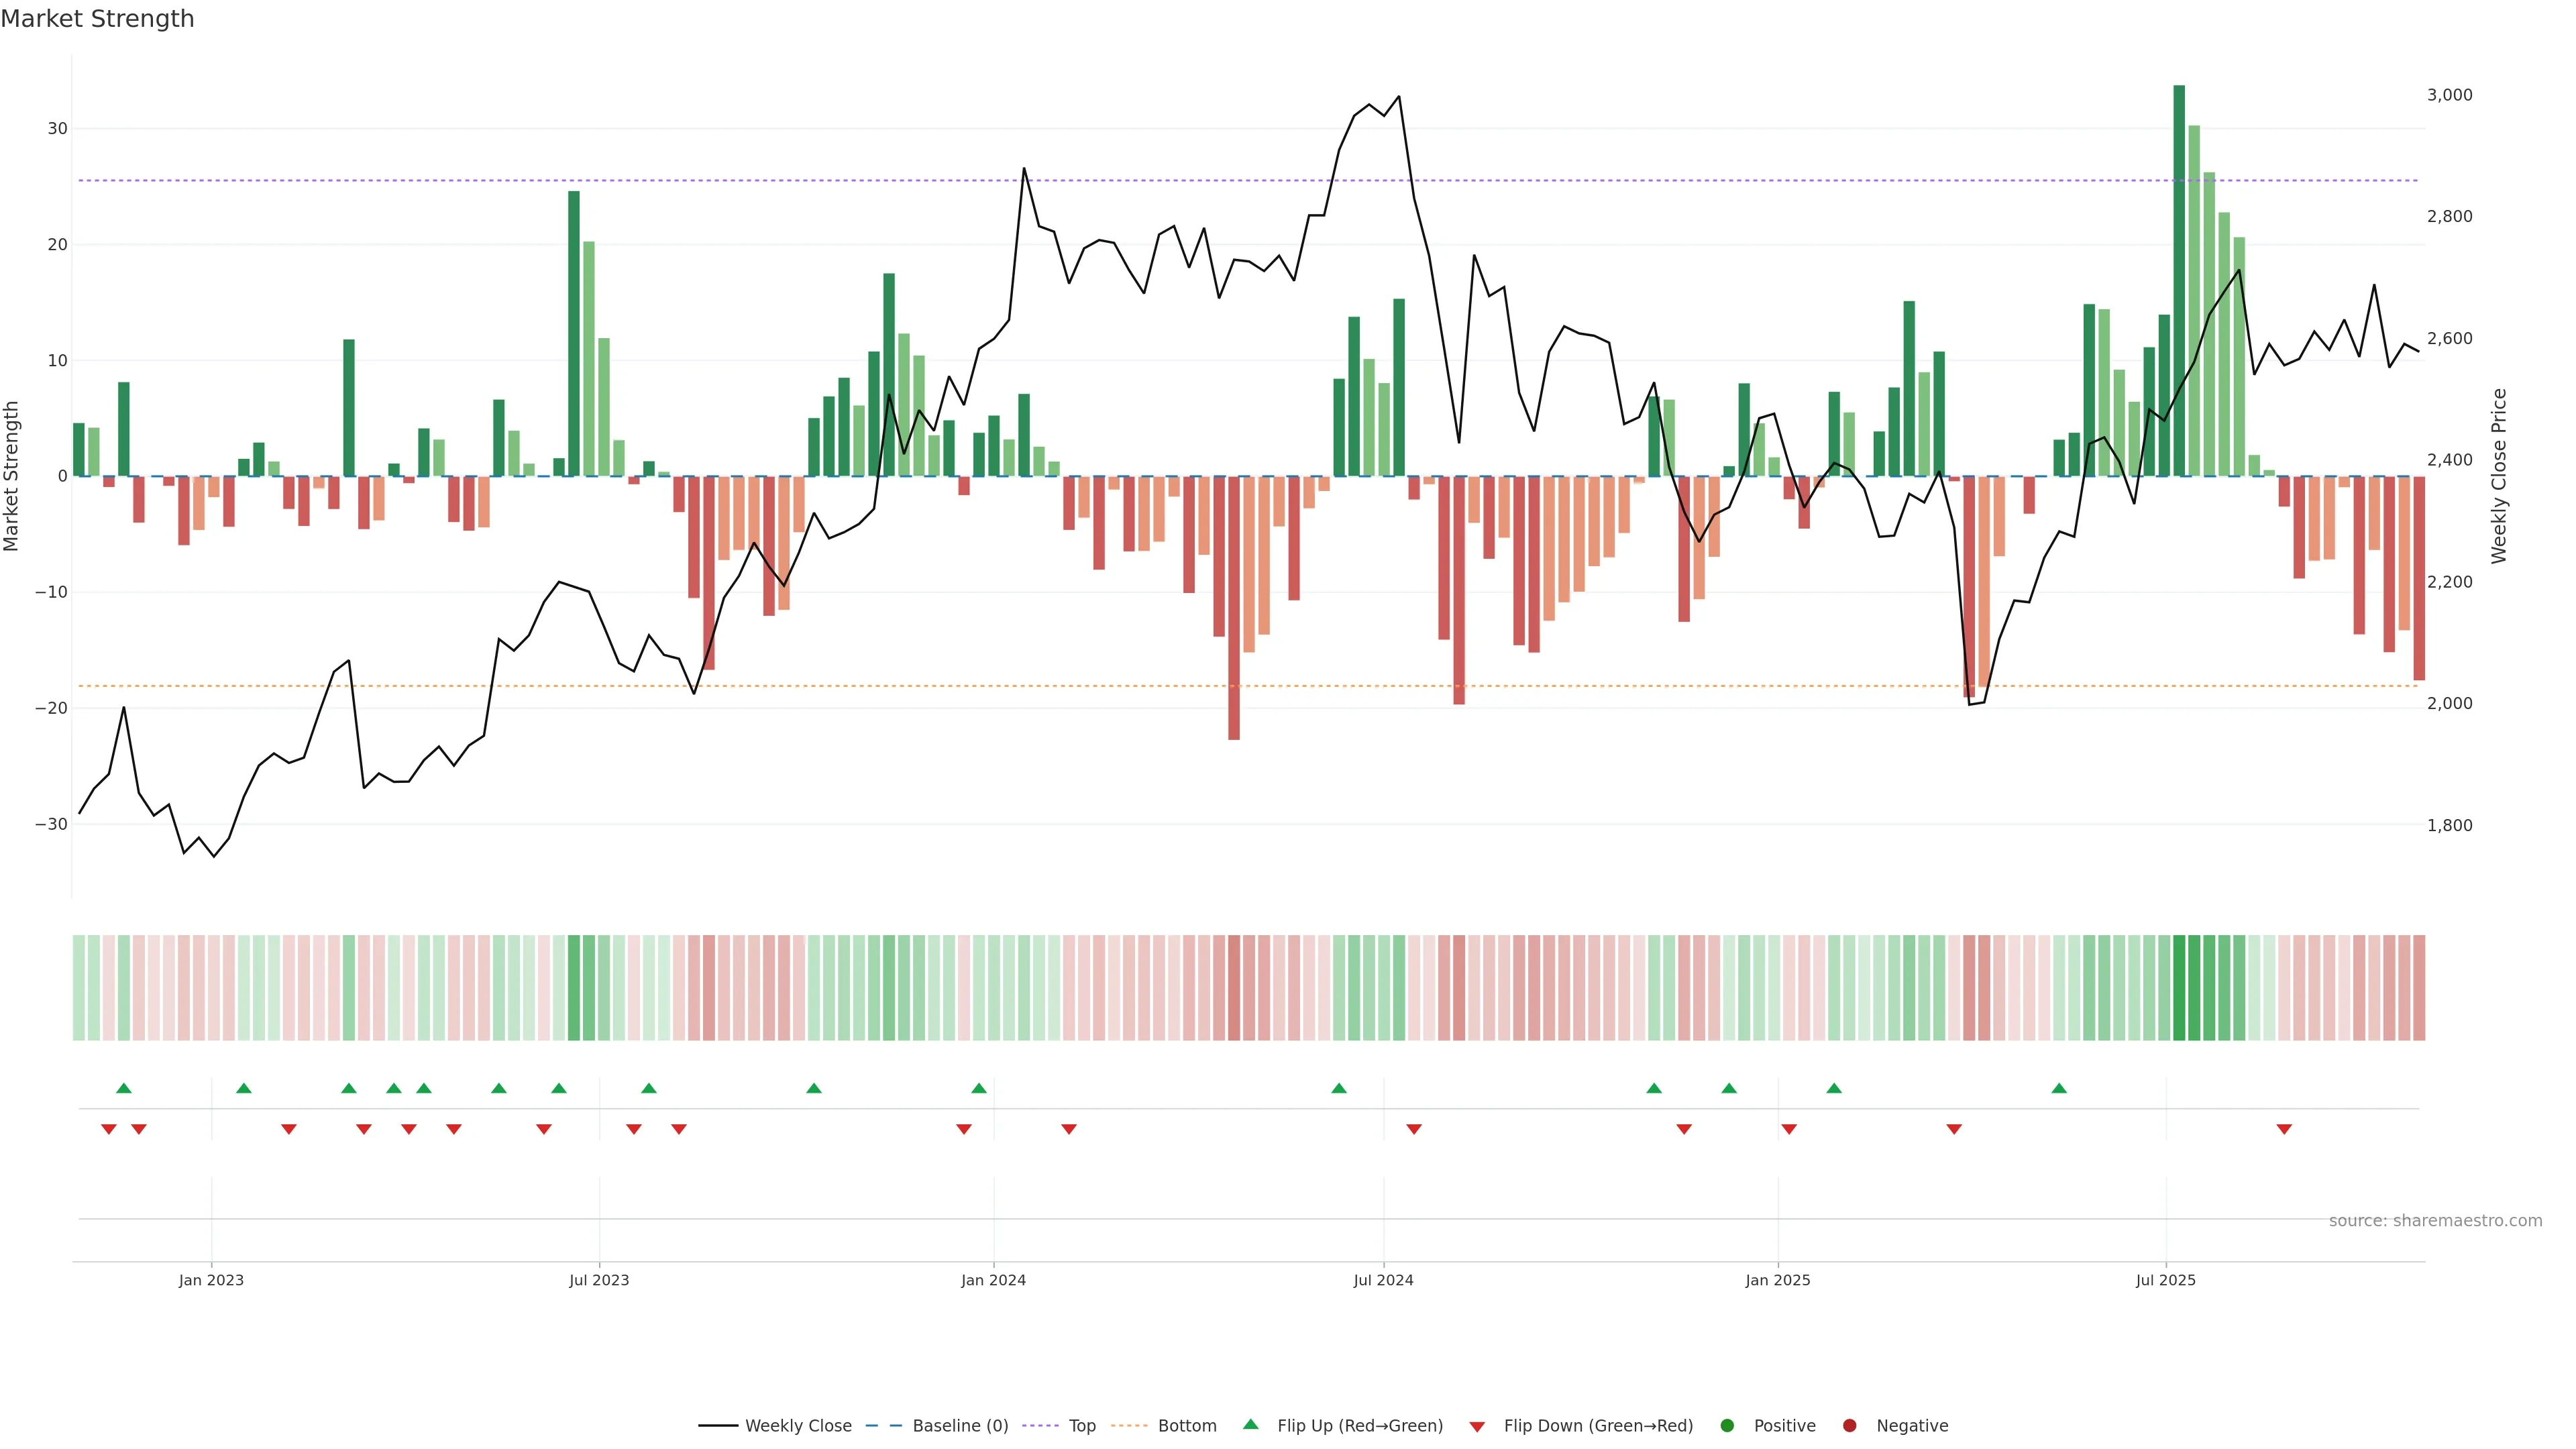Click the last green flip-up triangle marker
Screen dimensions: 2576x1449
pos(2059,1088)
